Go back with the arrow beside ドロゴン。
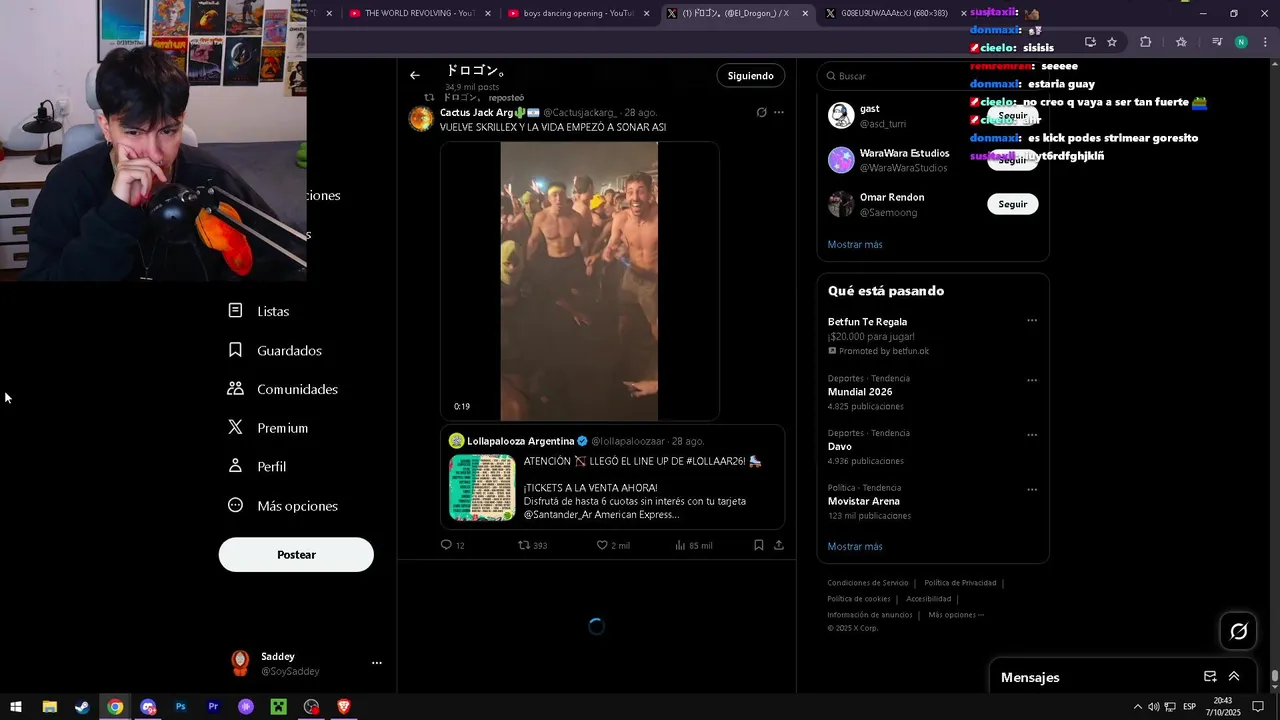 [x=415, y=75]
